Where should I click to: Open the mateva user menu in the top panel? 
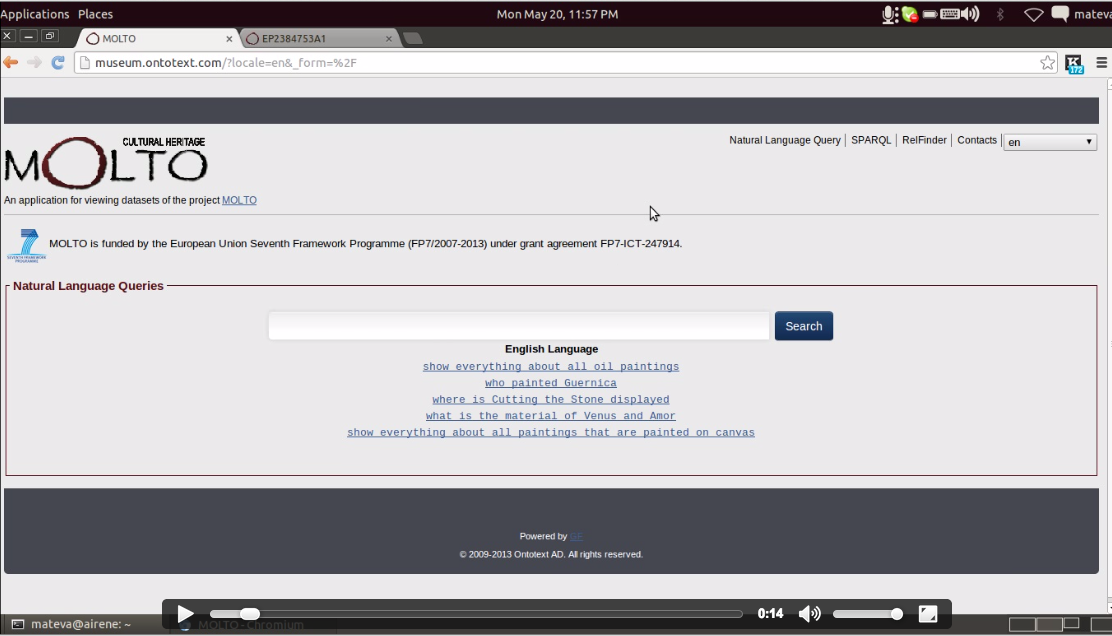pyautogui.click(x=1093, y=14)
